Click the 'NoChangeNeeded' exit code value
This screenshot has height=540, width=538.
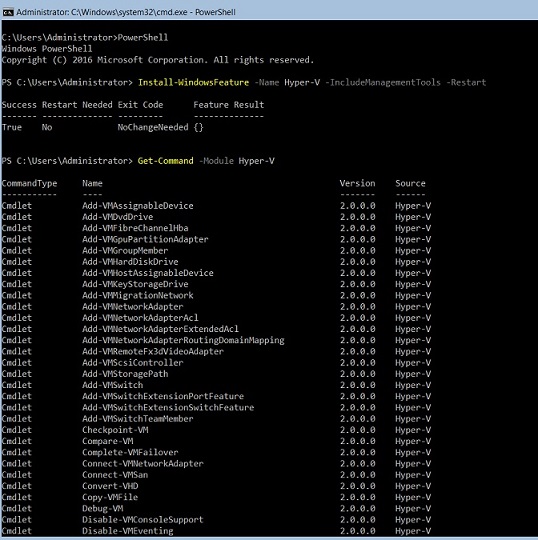[x=153, y=127]
